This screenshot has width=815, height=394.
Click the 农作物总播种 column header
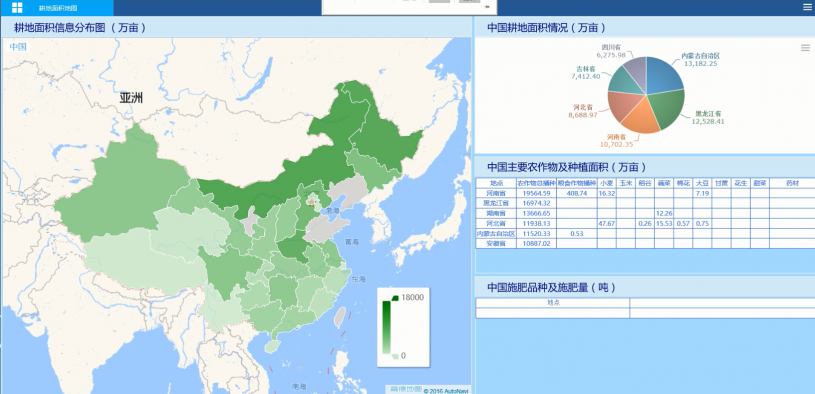(536, 183)
